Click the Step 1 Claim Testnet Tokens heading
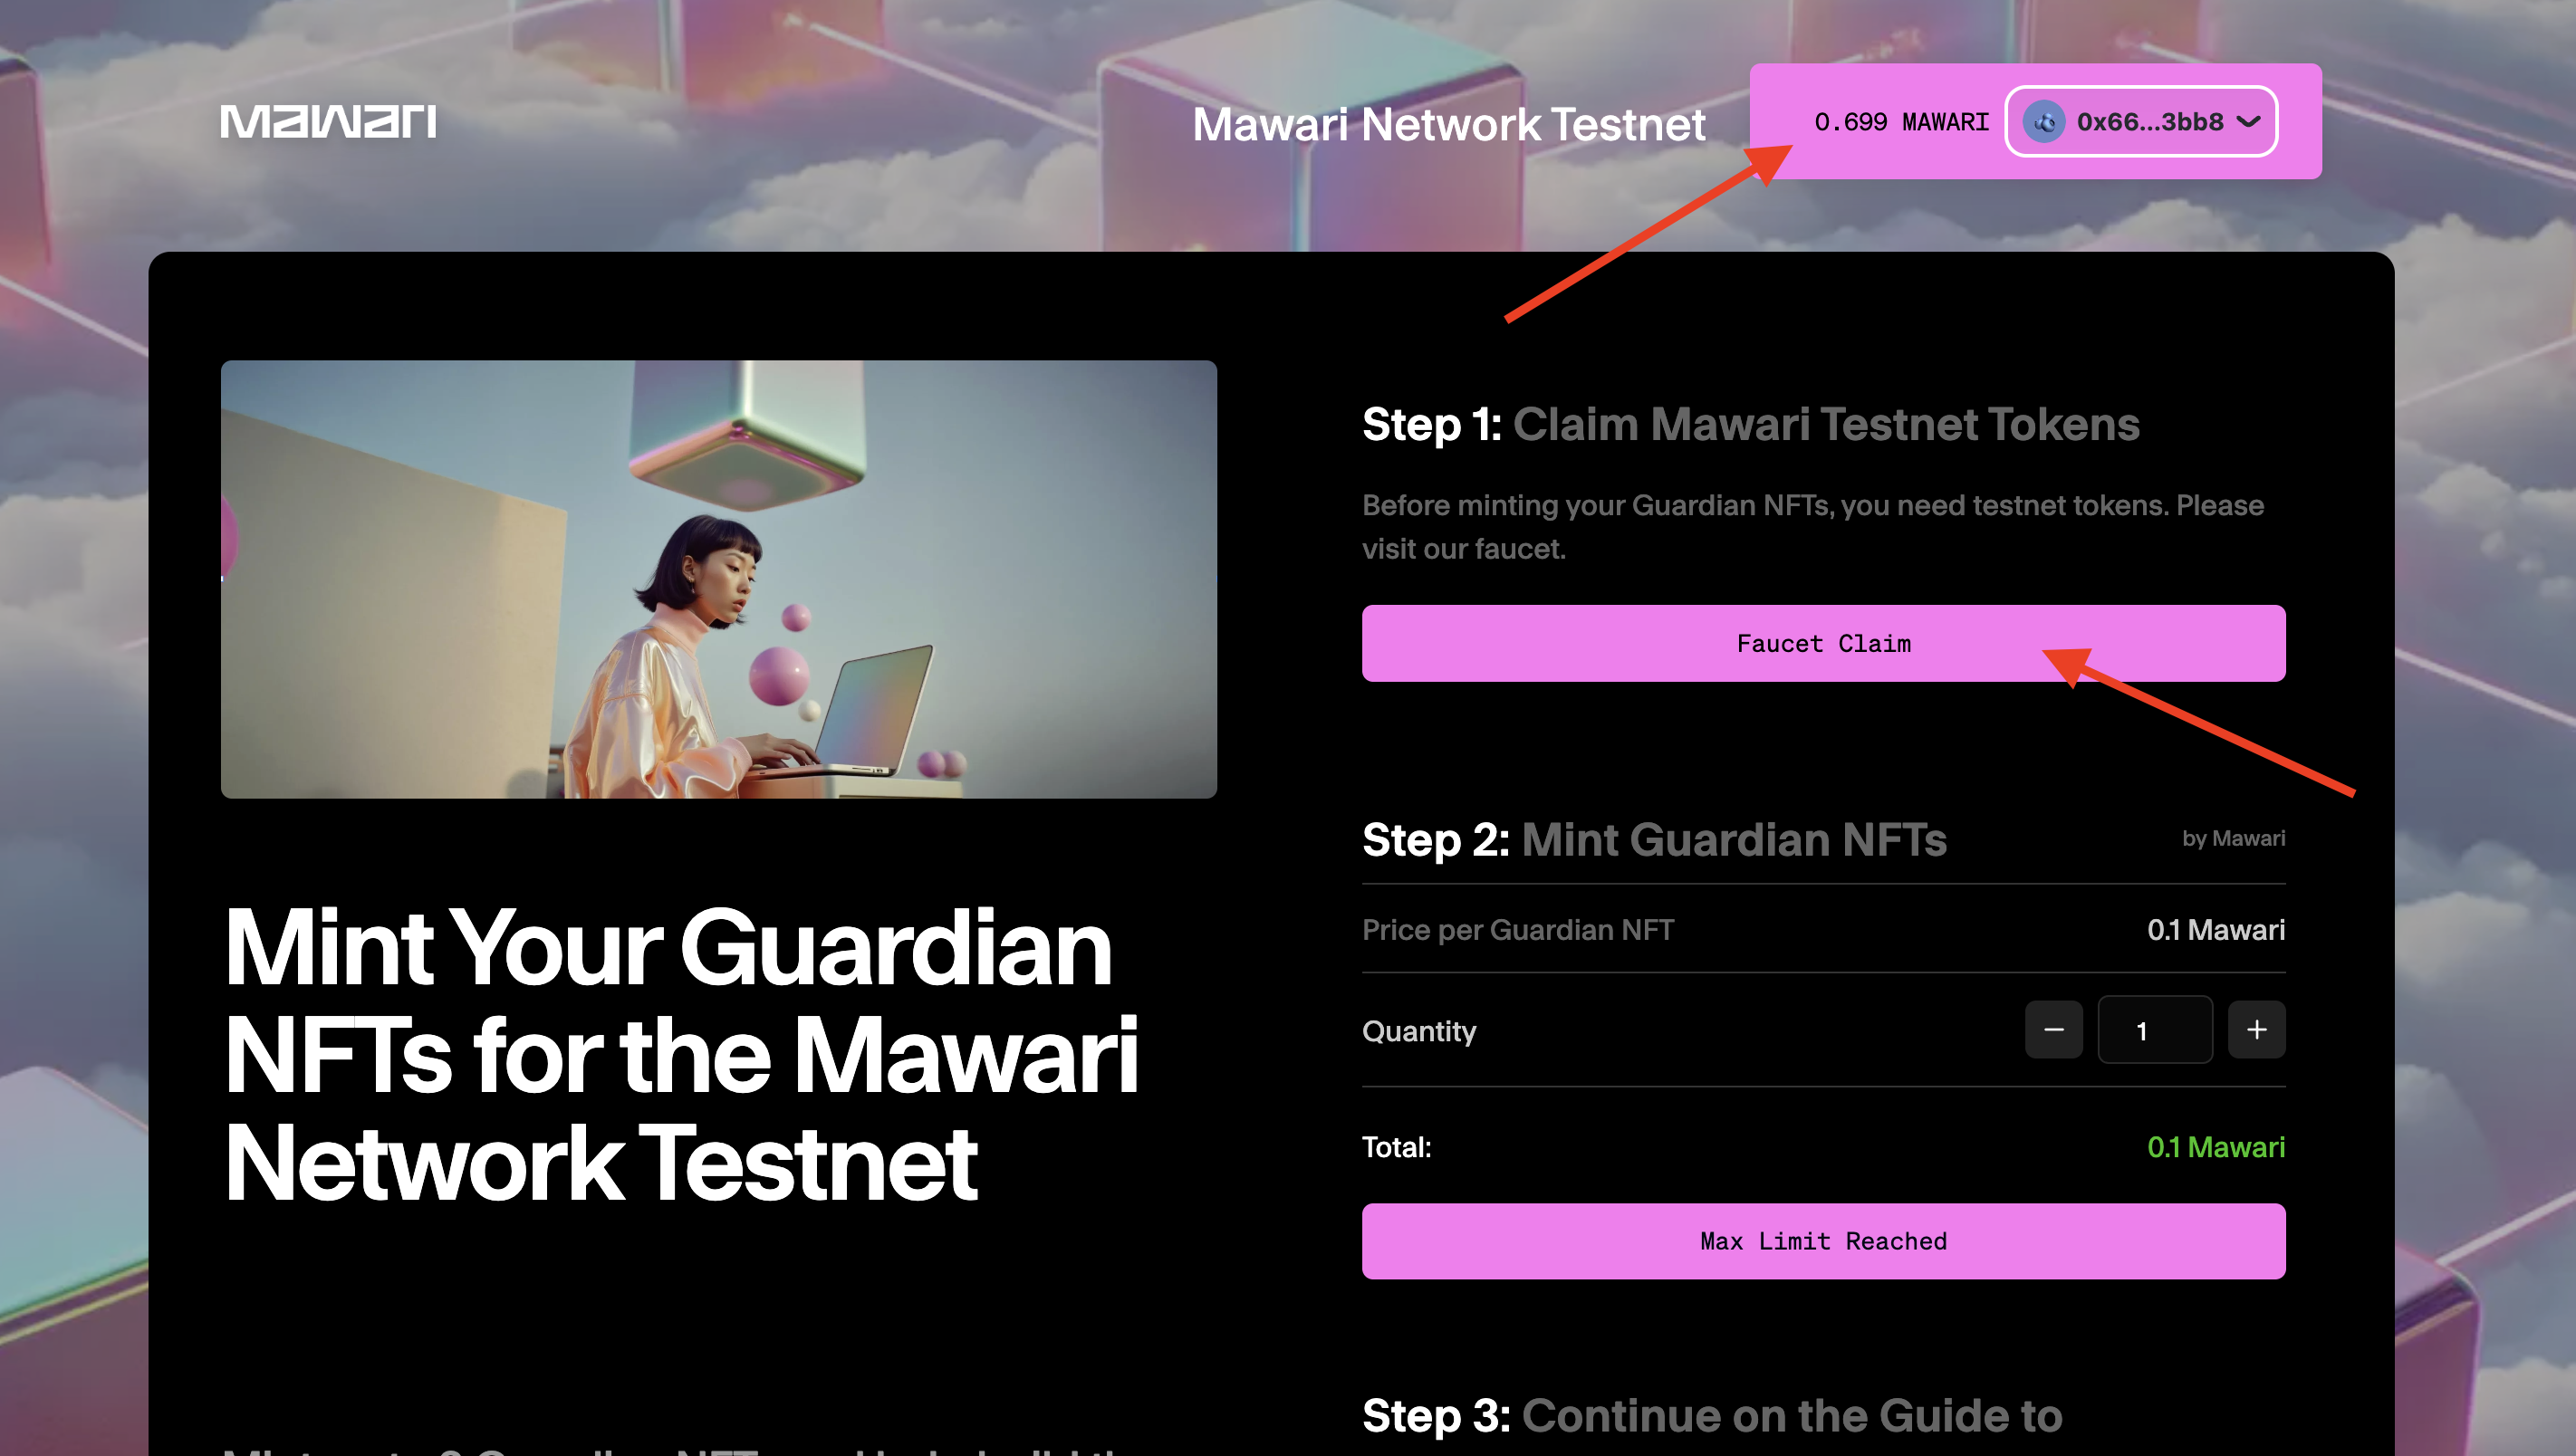The image size is (2576, 1456). [x=1750, y=424]
